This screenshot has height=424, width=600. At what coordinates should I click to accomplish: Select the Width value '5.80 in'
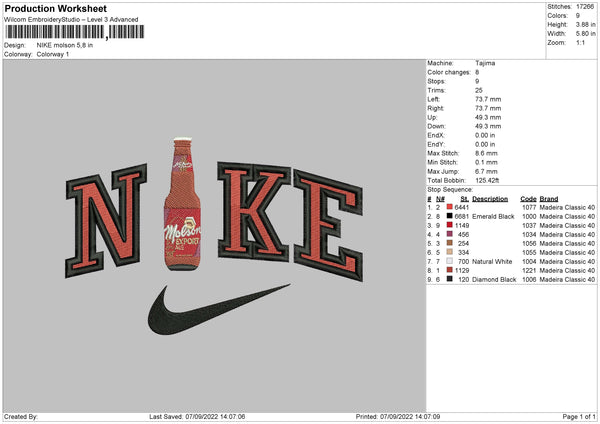pos(585,34)
